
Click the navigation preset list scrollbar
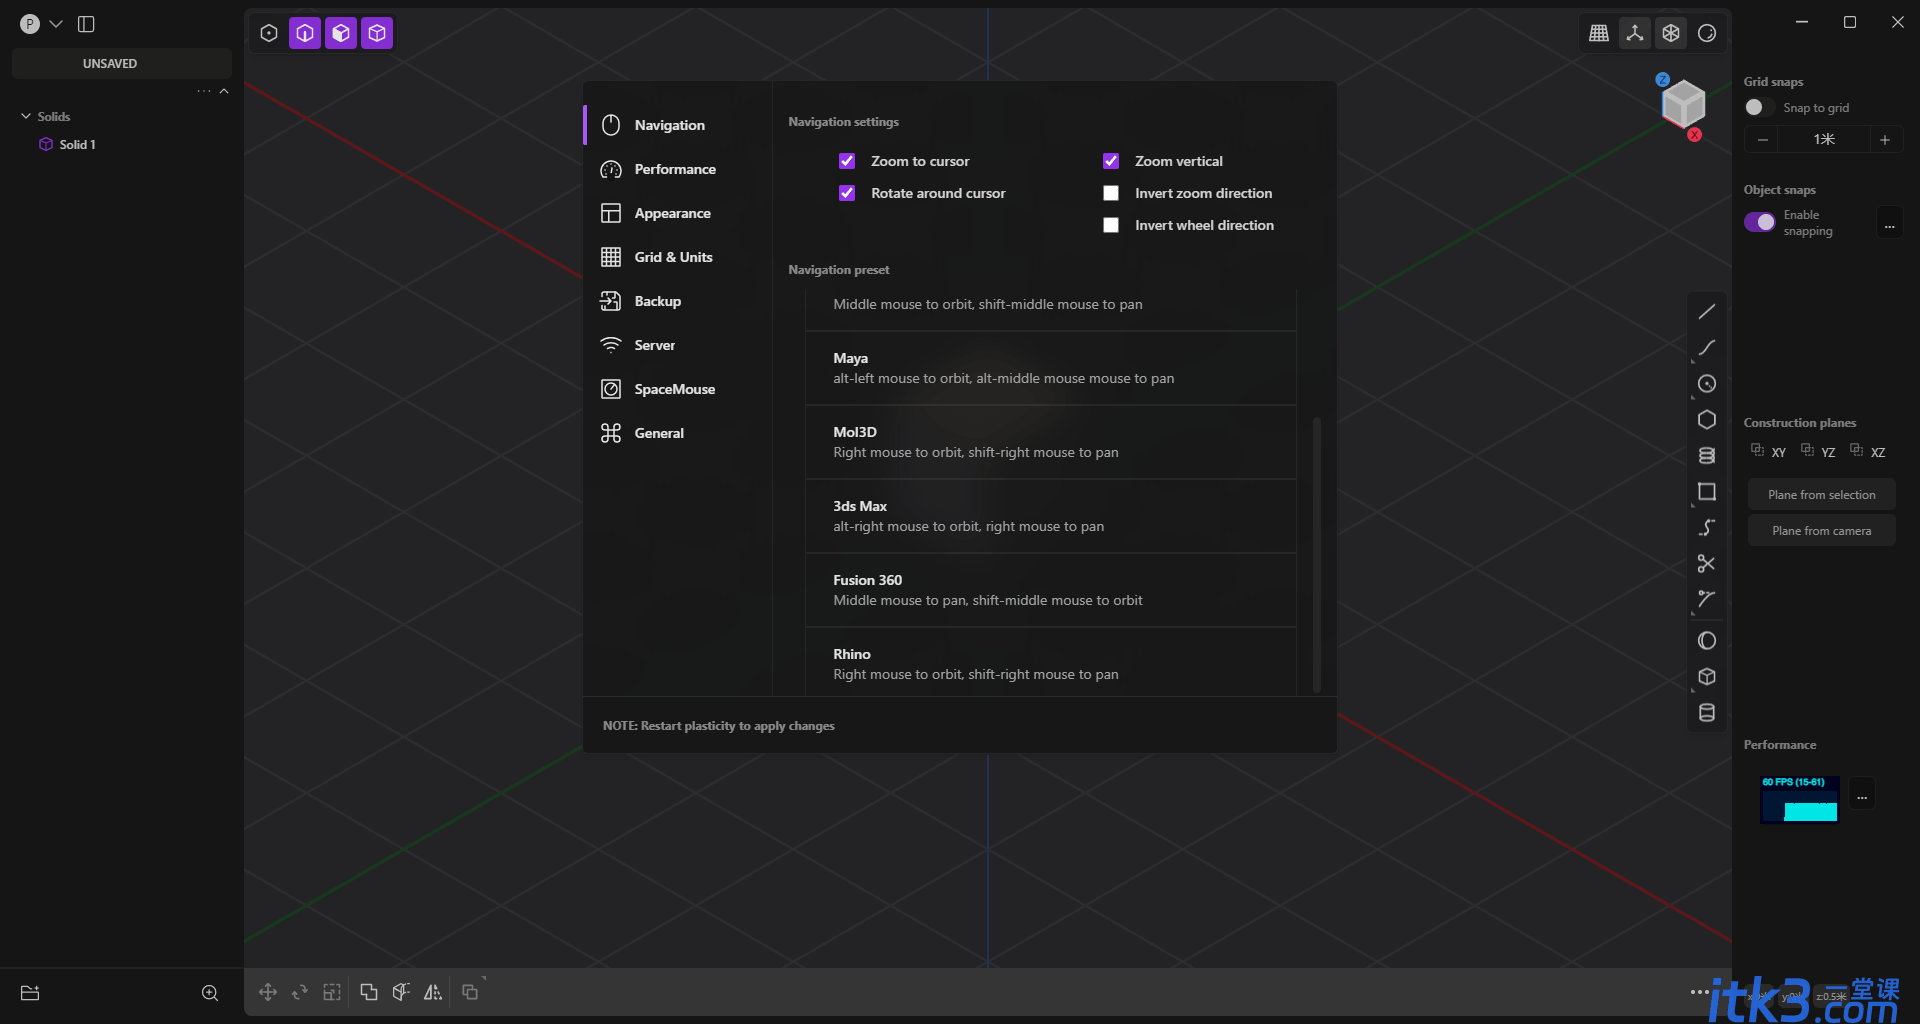click(1316, 554)
